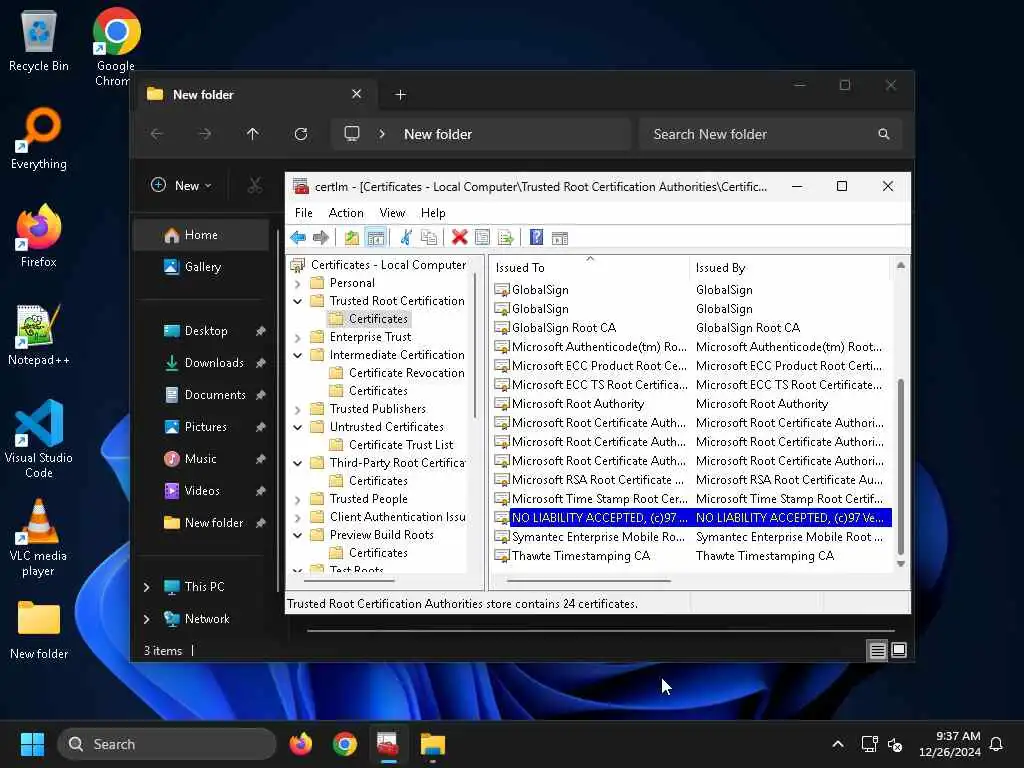Viewport: 1024px width, 768px height.
Task: Click Explorer's Up arrow navigation button
Action: pos(253,134)
